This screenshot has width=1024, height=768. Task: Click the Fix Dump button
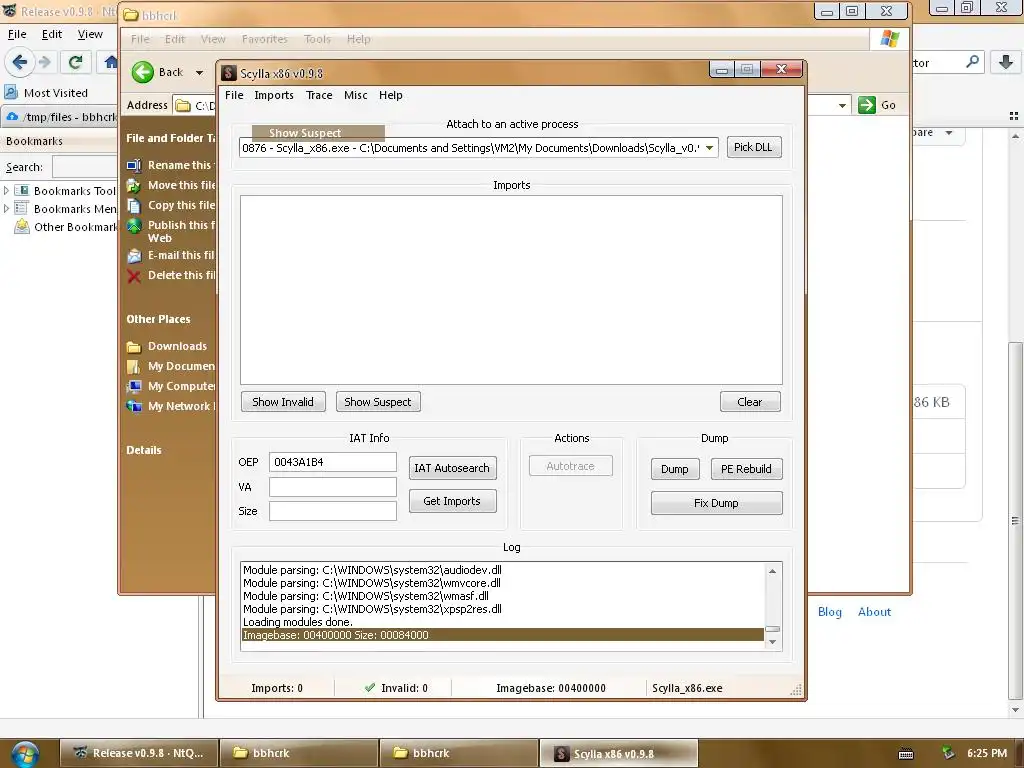[x=716, y=503]
